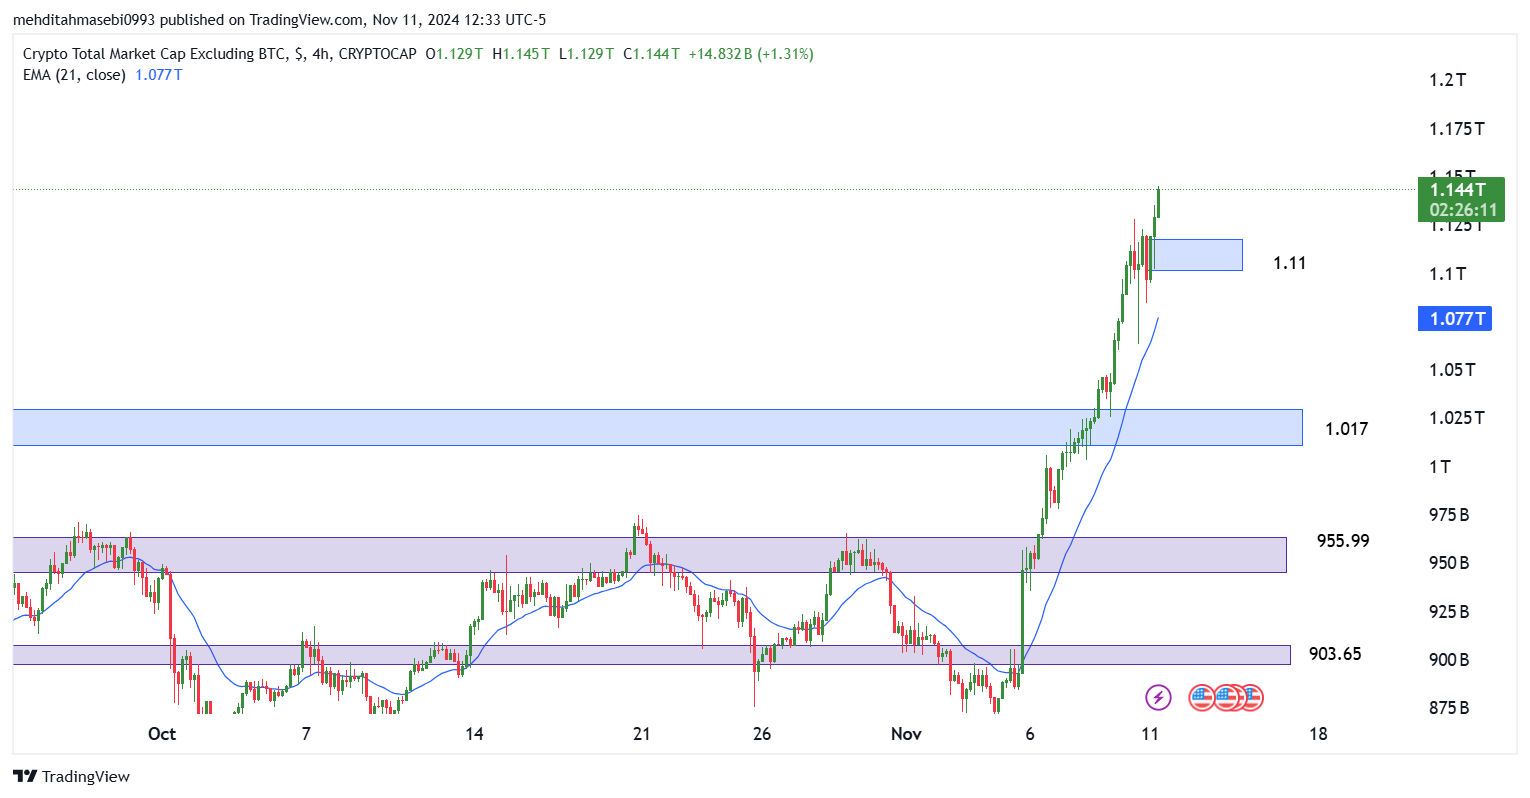Click the 6 date on time axis
The image size is (1530, 798).
pyautogui.click(x=1029, y=734)
